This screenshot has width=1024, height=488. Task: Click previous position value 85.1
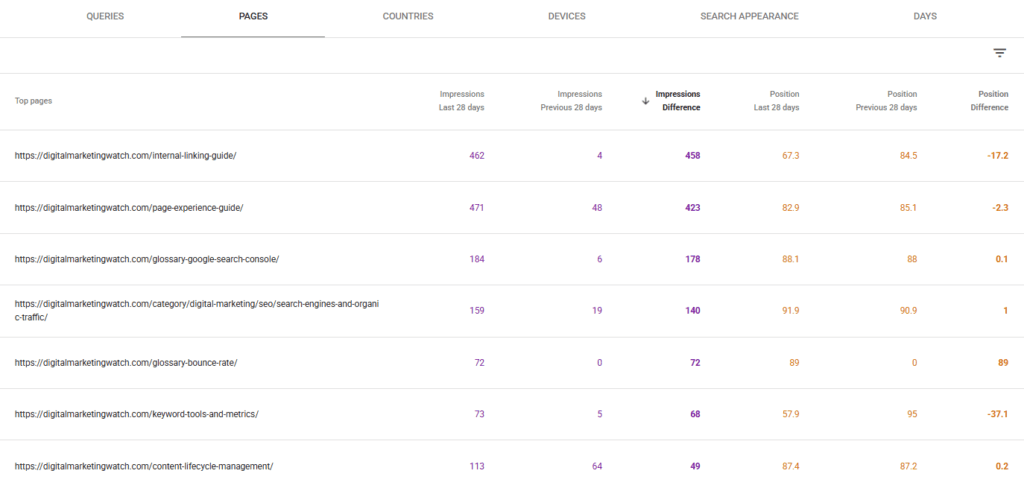908,208
